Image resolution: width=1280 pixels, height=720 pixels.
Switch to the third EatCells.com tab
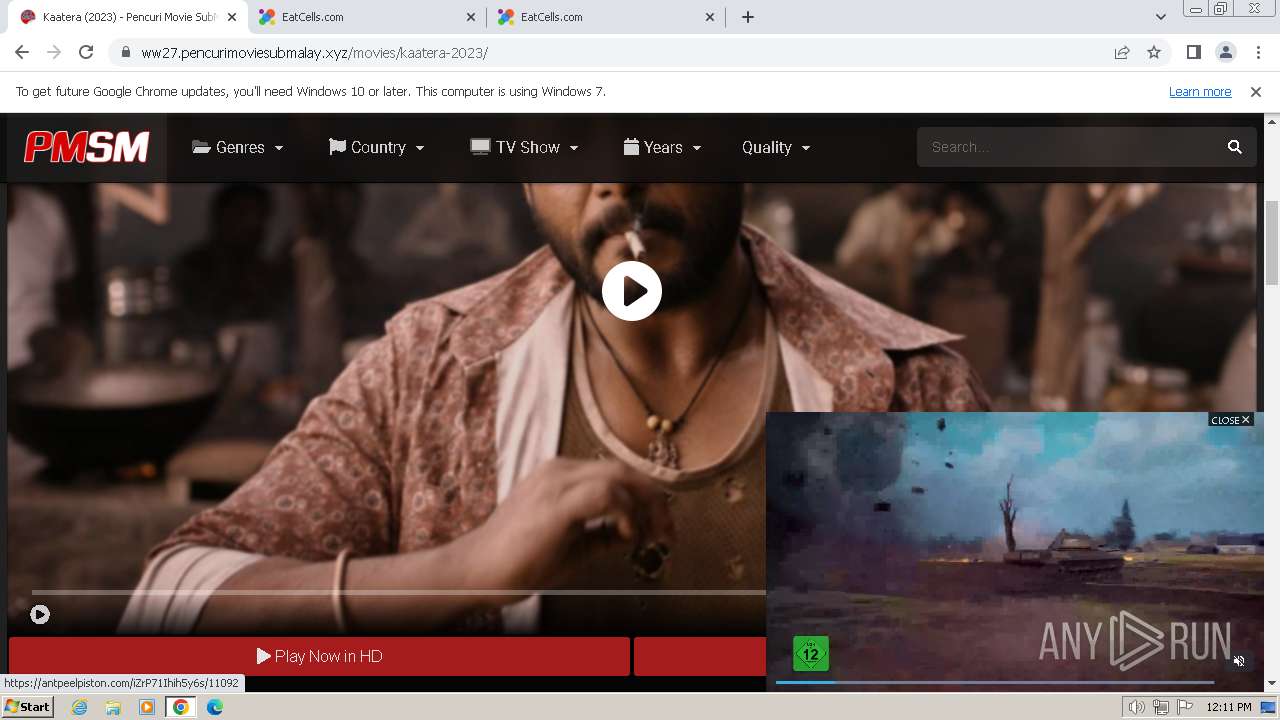click(x=606, y=17)
